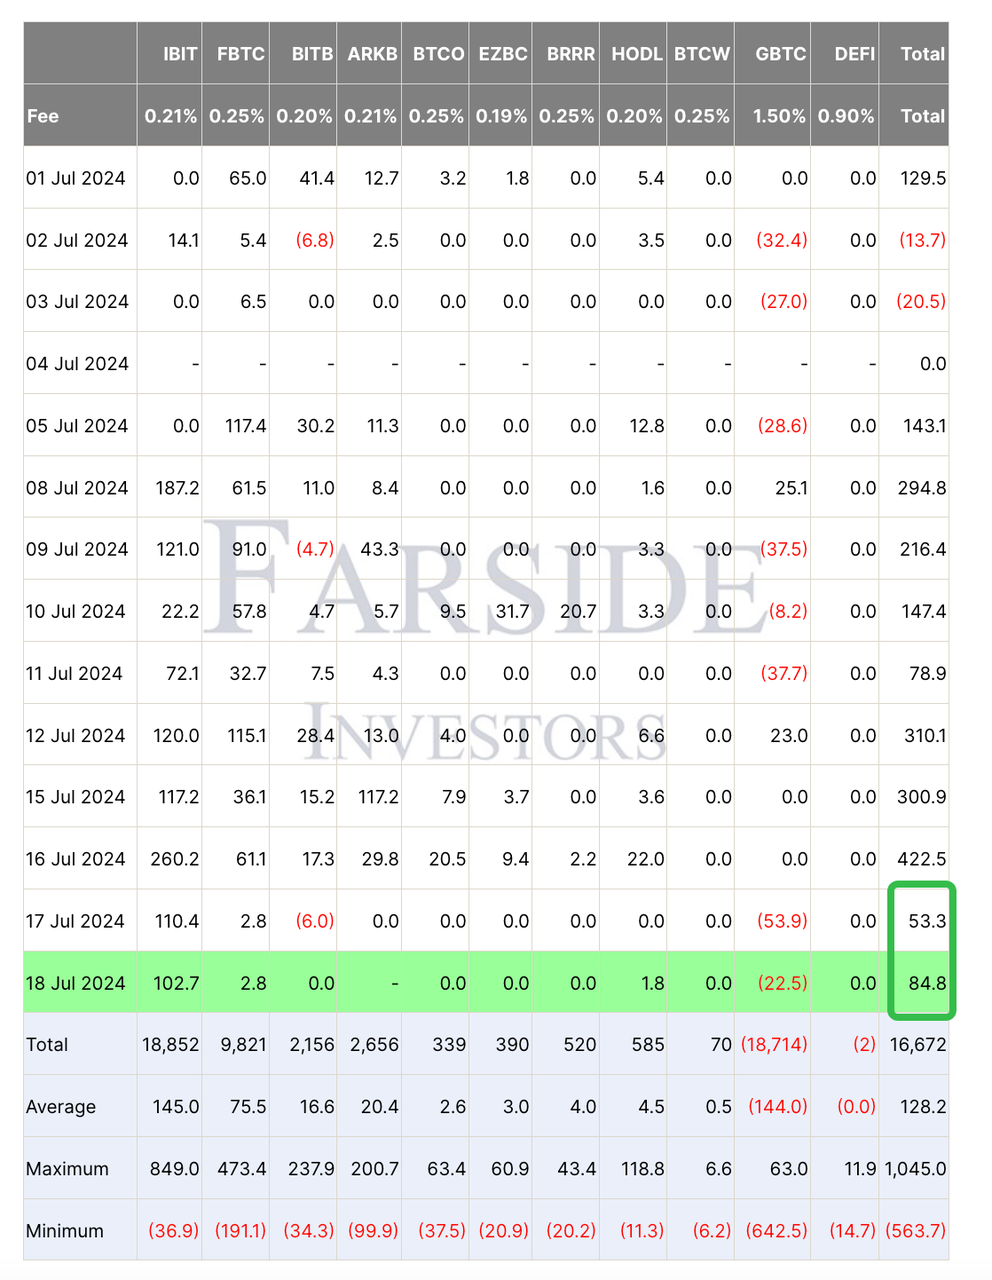Select the 18 Jul 2024 highlighted row date
This screenshot has height=1280, width=992.
tap(76, 983)
